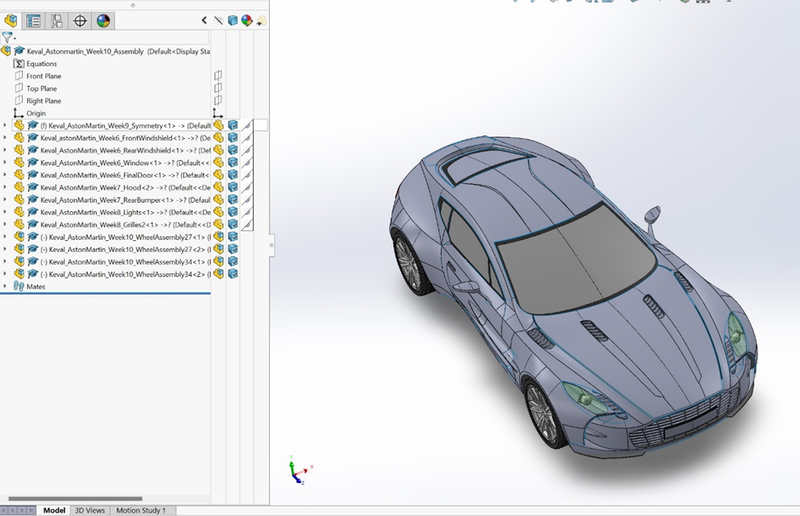Switch to the PropertyManager tab

click(34, 21)
